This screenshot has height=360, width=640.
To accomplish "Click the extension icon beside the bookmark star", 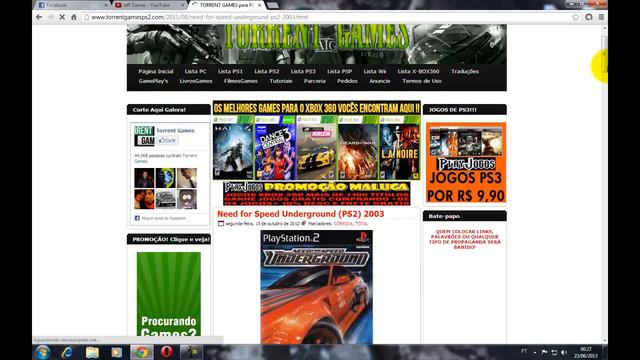I will (x=589, y=17).
